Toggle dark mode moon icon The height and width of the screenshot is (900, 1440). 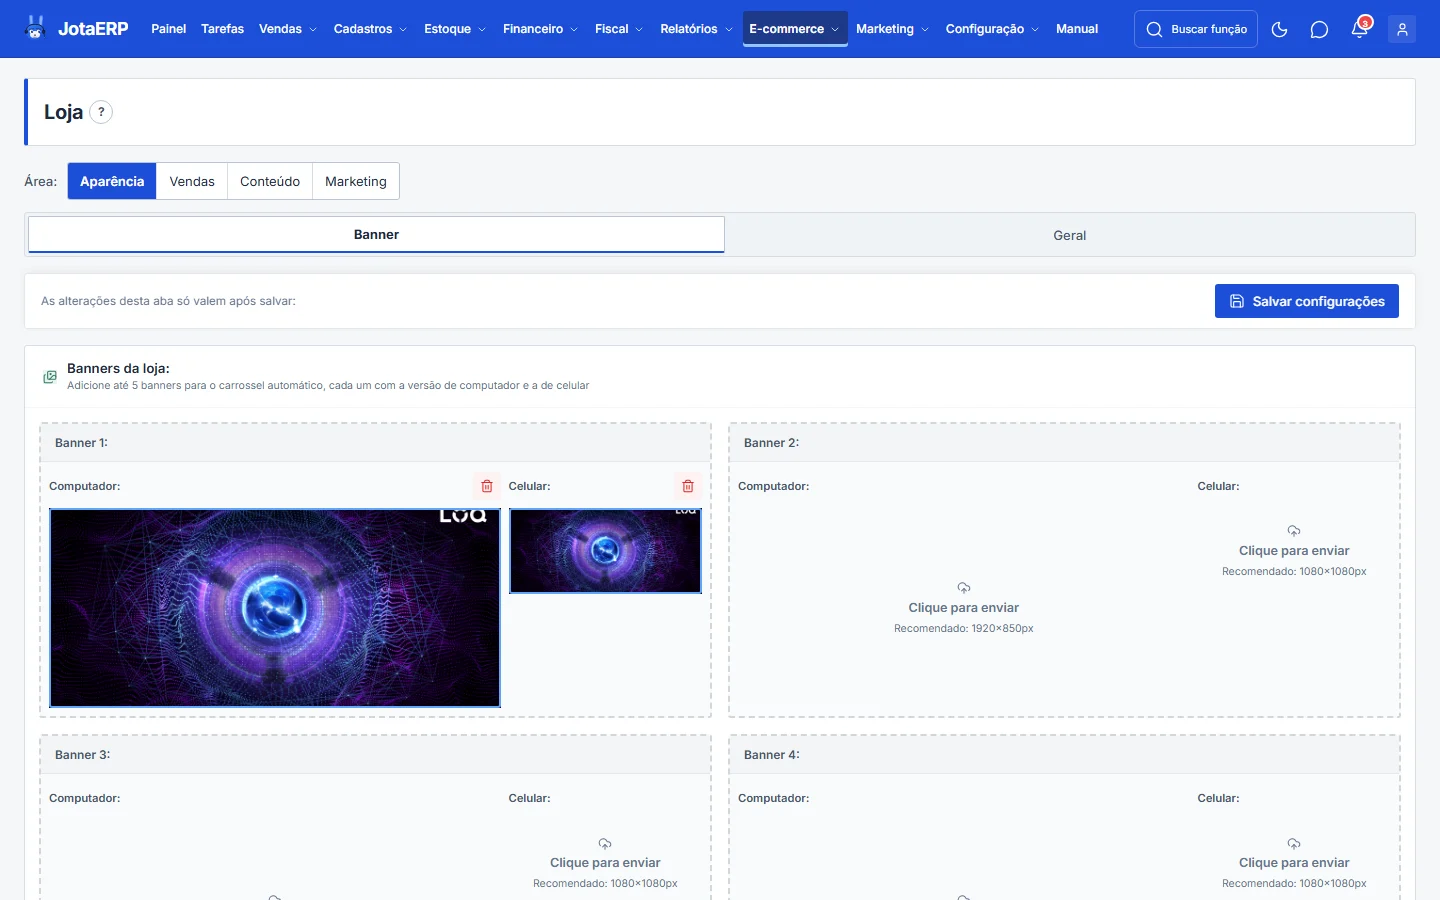coord(1279,29)
